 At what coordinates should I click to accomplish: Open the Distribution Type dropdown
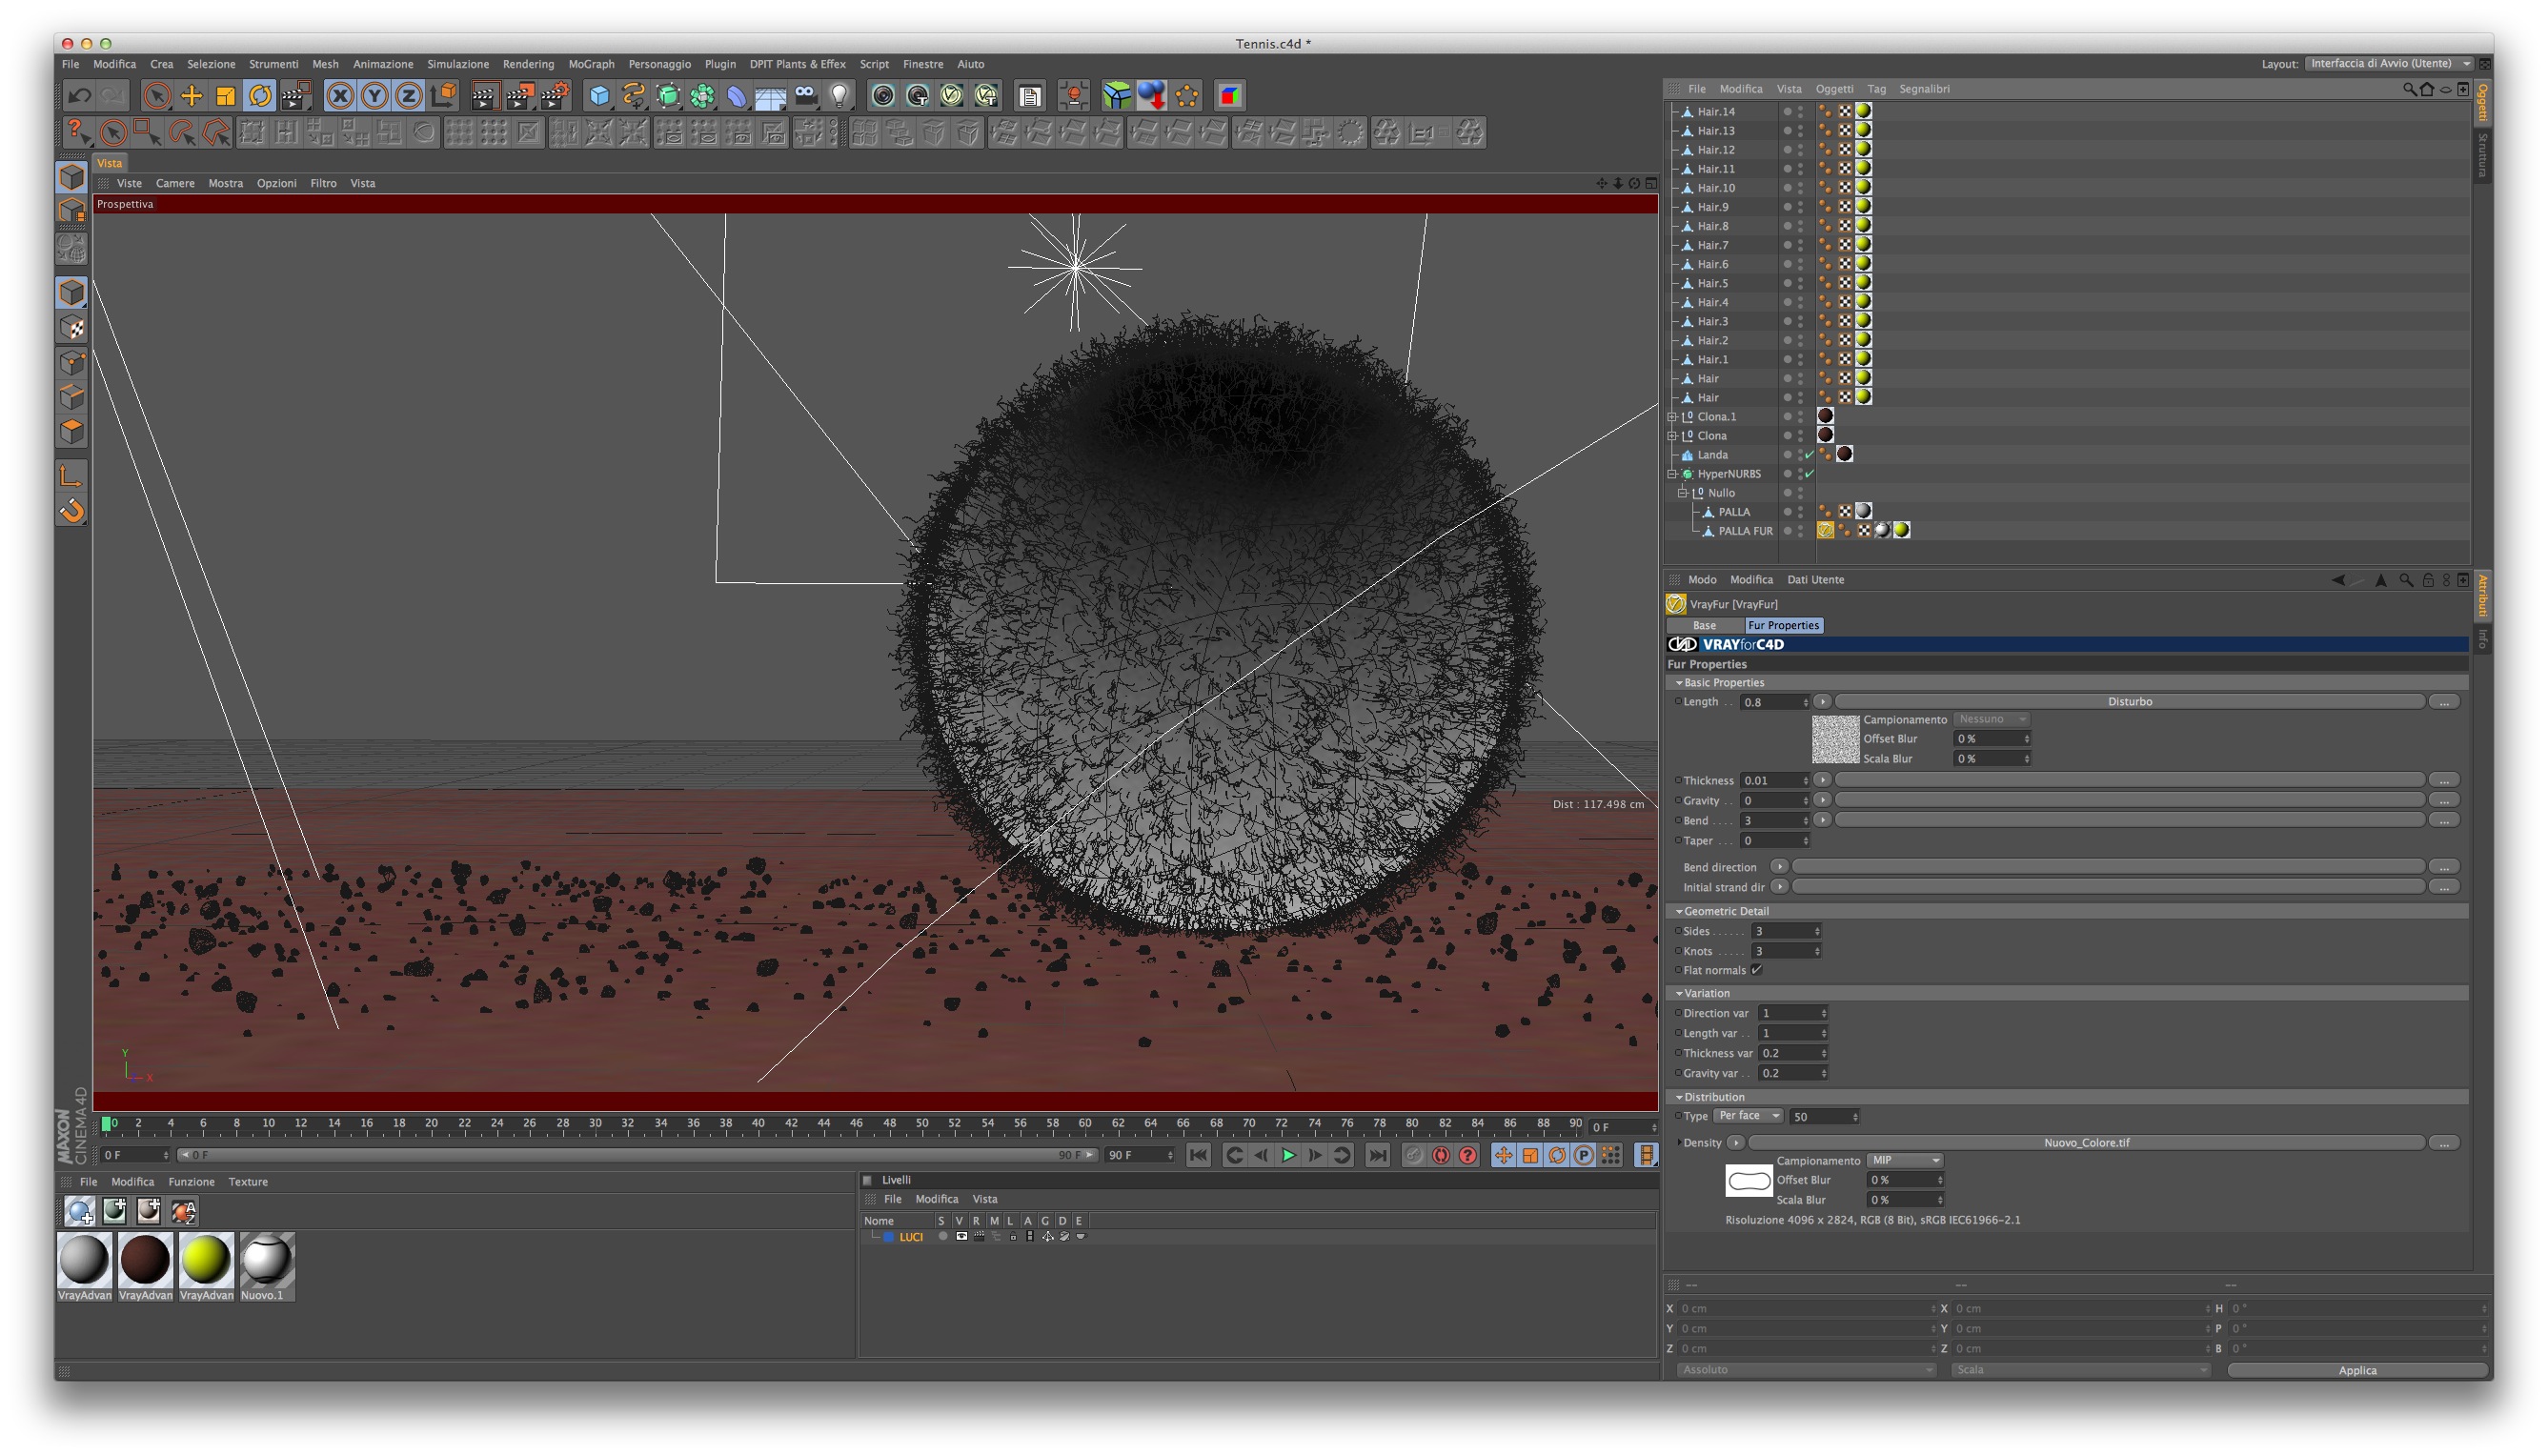click(x=1748, y=1116)
